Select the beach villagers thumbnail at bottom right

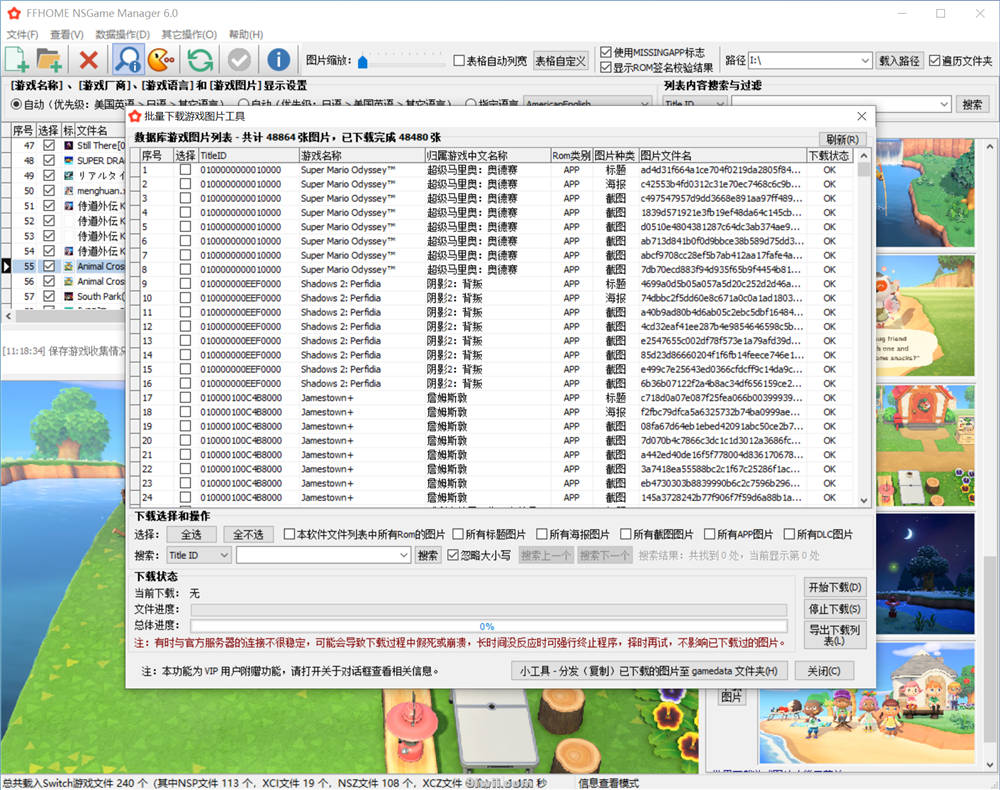pos(867,703)
